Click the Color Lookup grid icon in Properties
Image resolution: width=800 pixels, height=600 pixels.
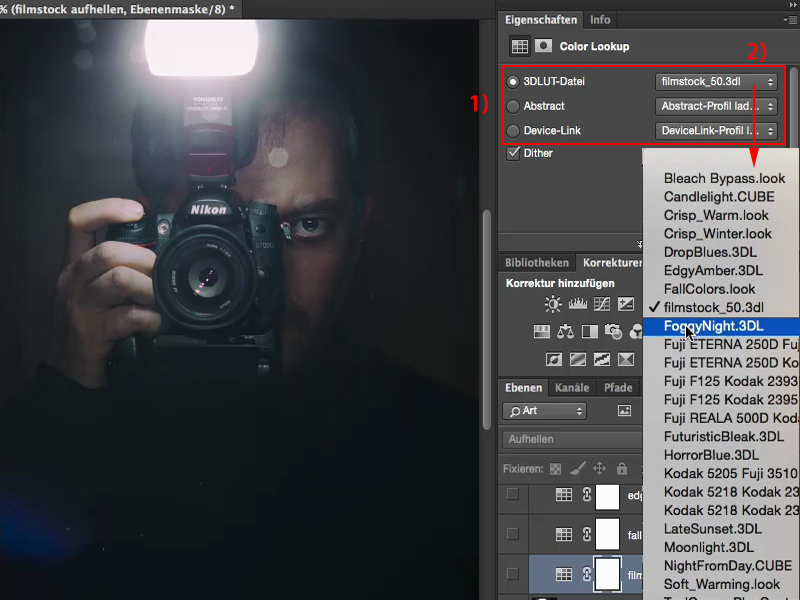click(x=519, y=46)
